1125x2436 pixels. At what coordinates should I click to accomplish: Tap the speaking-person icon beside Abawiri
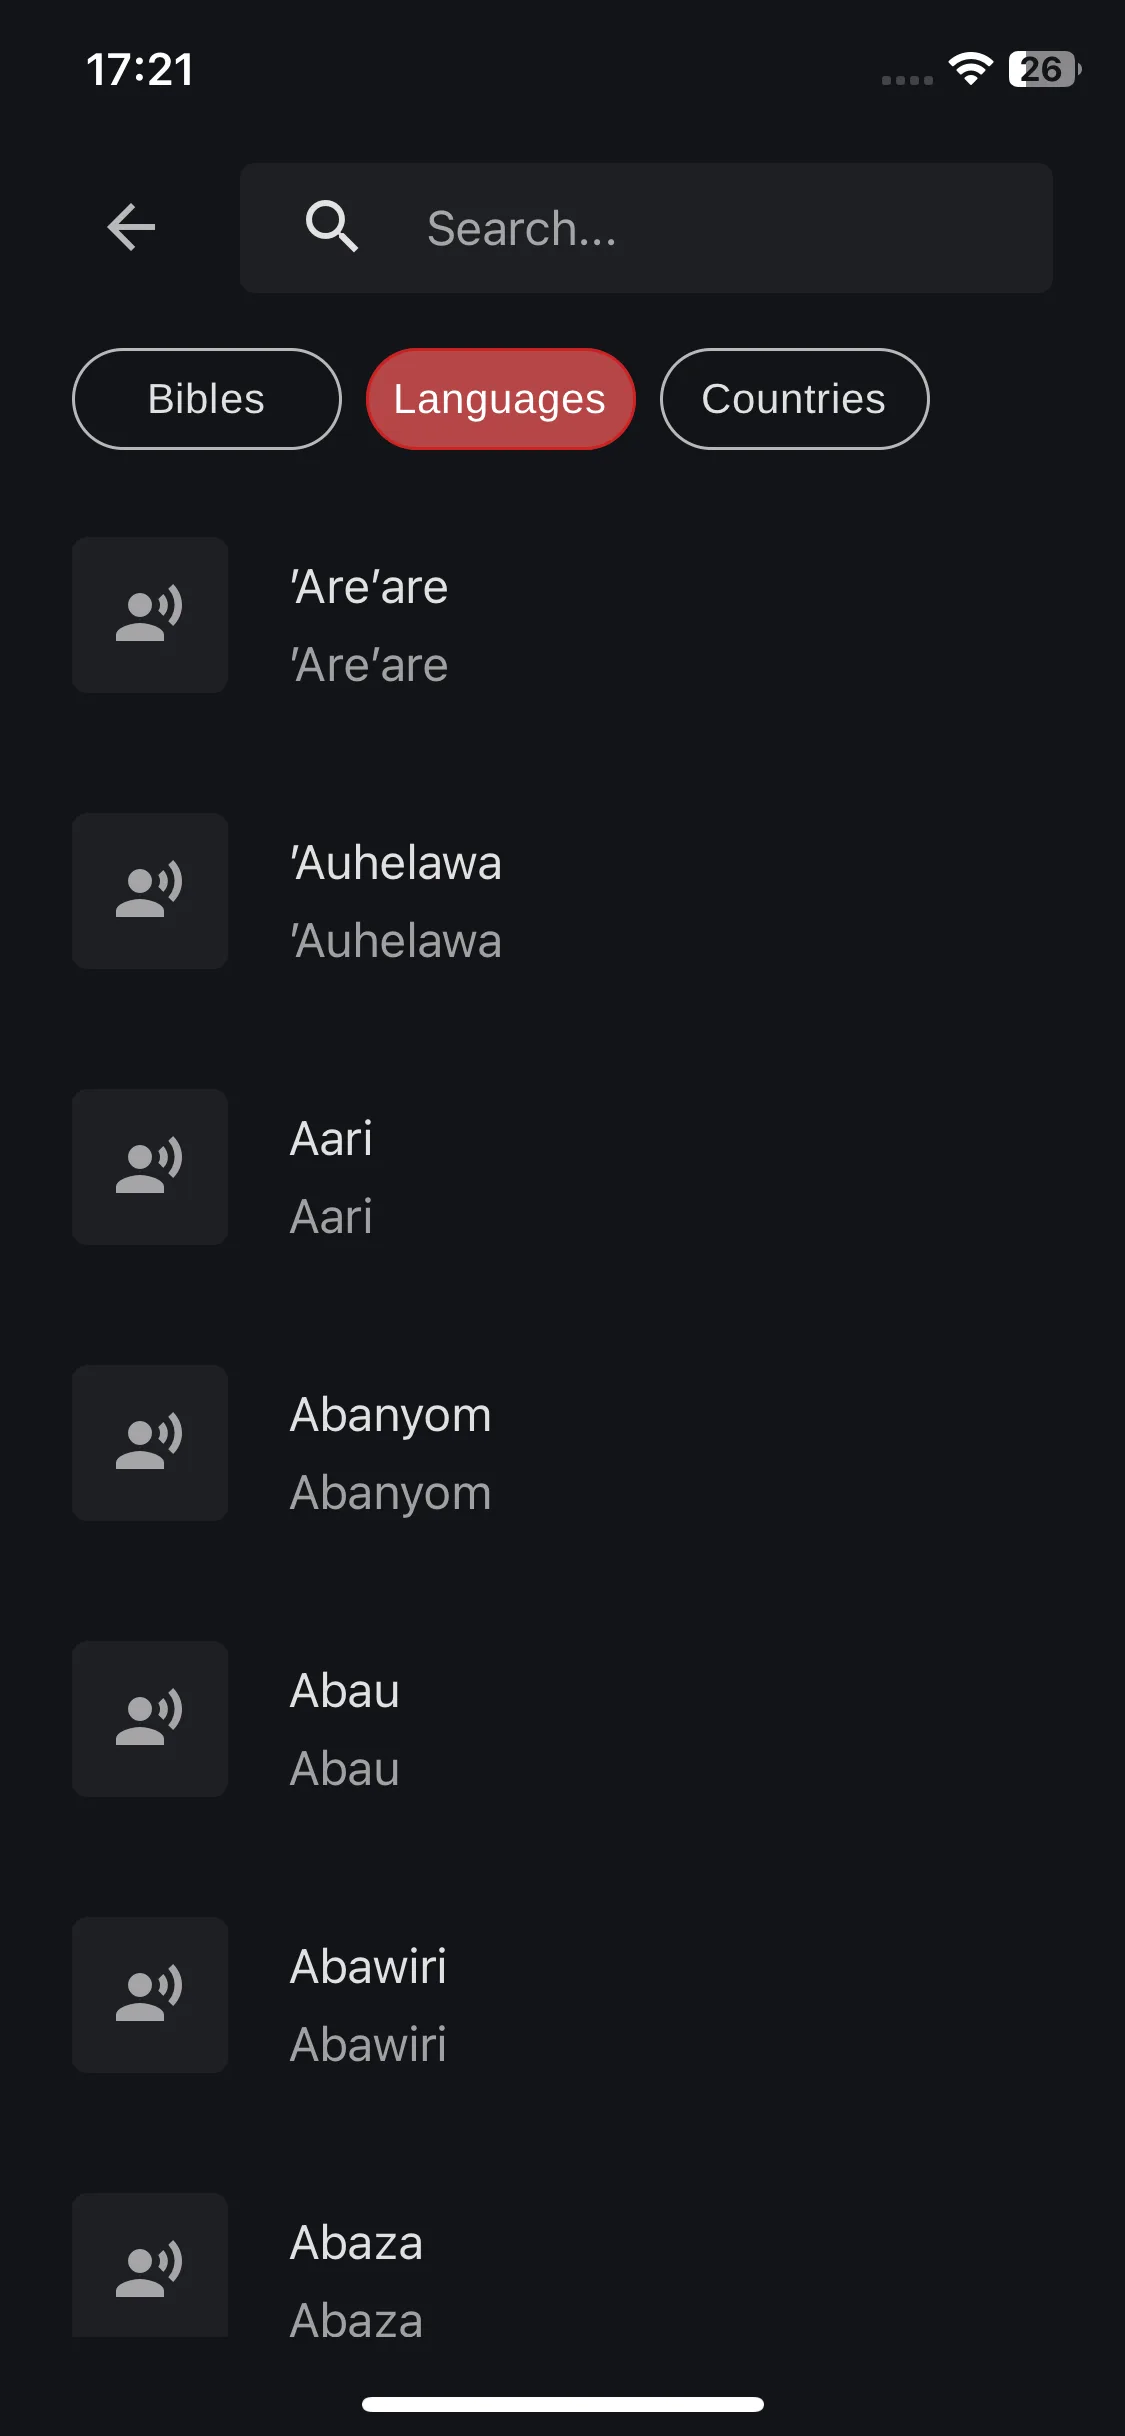(150, 1995)
